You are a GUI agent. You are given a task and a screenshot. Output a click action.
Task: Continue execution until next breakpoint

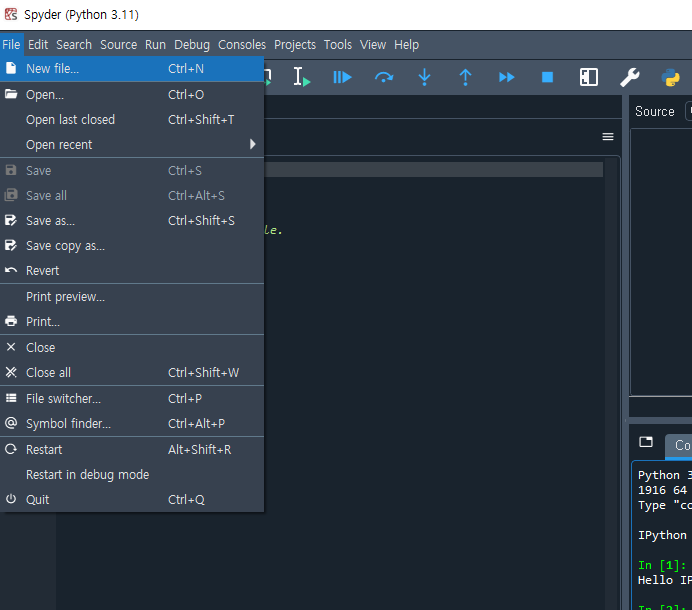[x=506, y=77]
